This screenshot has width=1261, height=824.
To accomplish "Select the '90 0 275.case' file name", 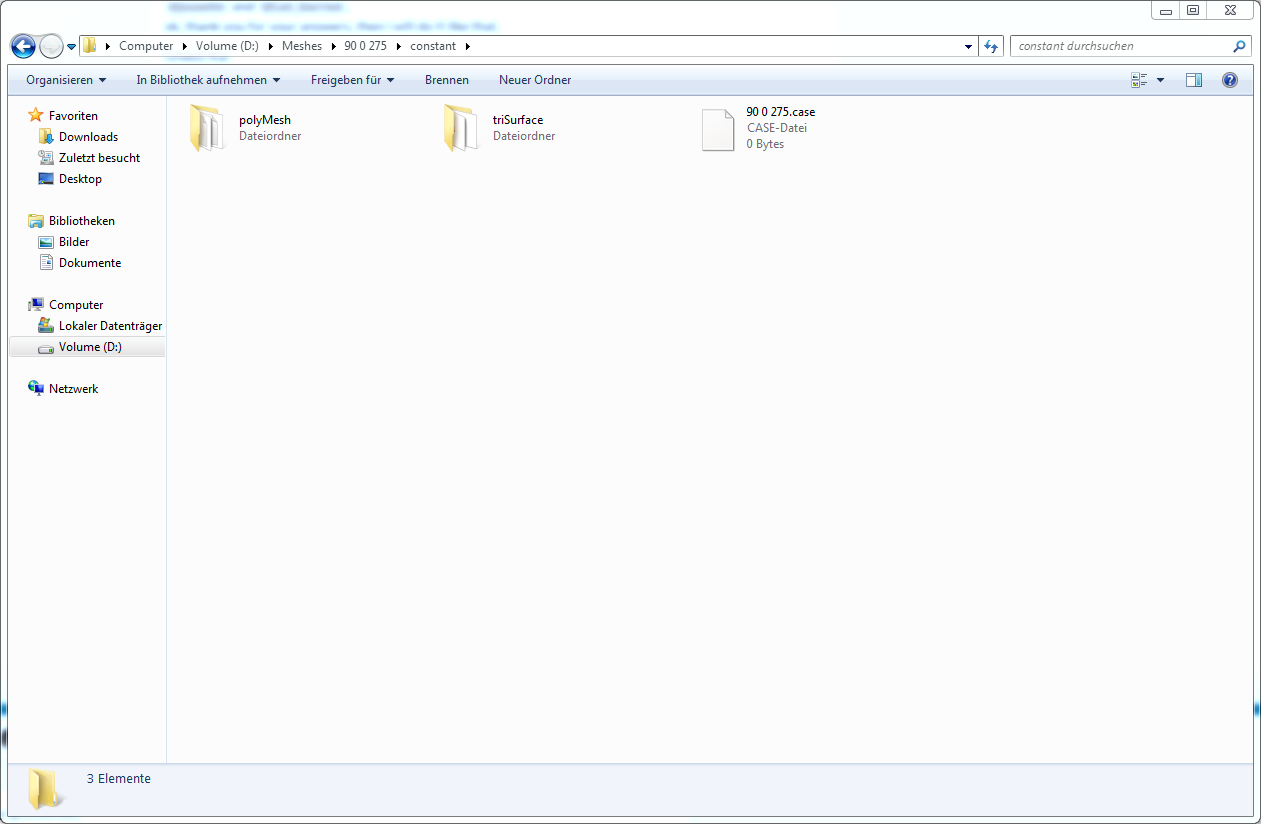I will click(x=781, y=112).
